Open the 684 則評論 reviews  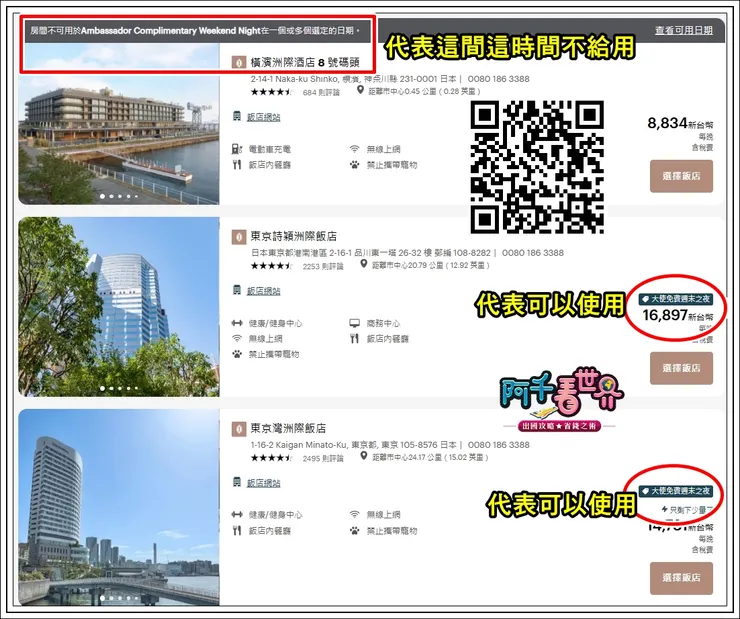tap(321, 92)
